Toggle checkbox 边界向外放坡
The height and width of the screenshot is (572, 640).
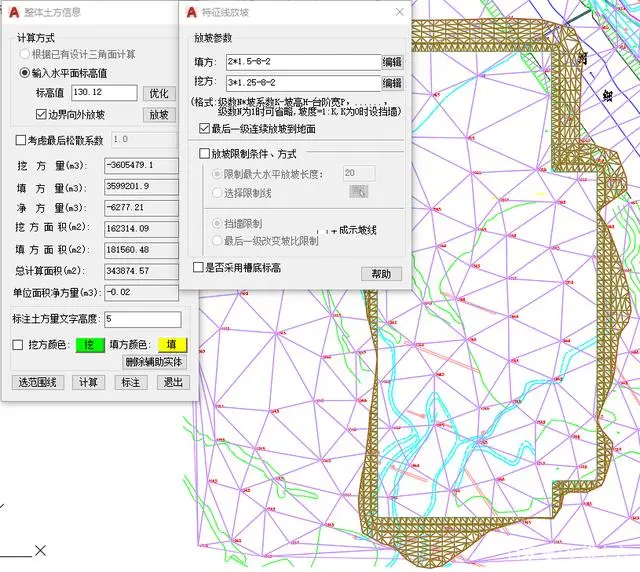click(x=41, y=114)
